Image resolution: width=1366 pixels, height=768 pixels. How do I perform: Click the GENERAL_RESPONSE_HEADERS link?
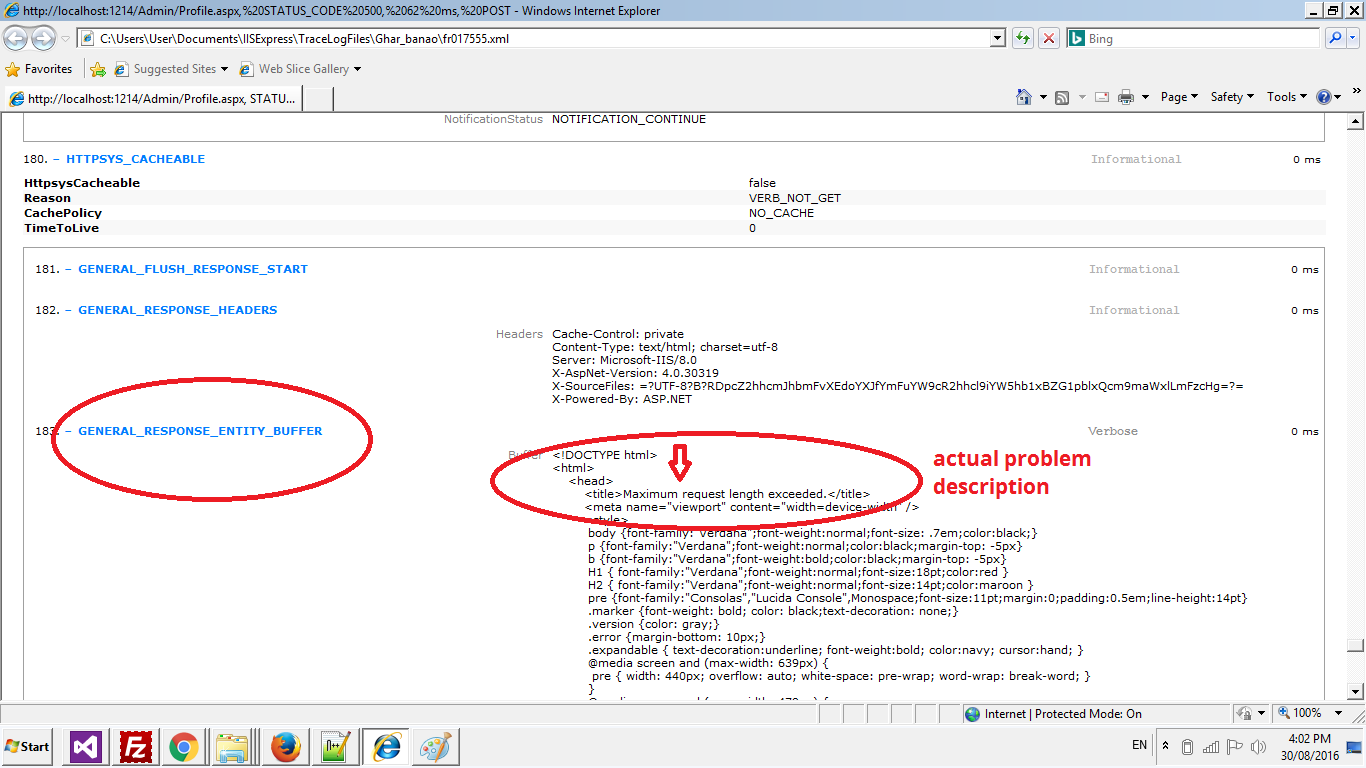178,310
